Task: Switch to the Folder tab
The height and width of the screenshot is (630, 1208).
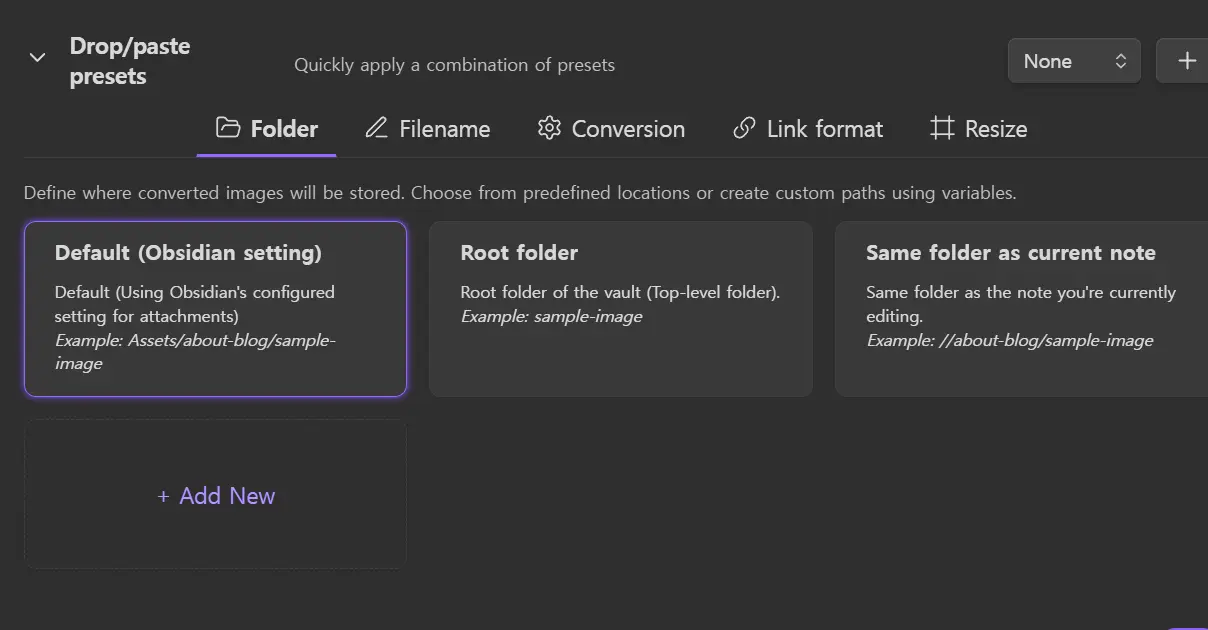Action: point(267,129)
